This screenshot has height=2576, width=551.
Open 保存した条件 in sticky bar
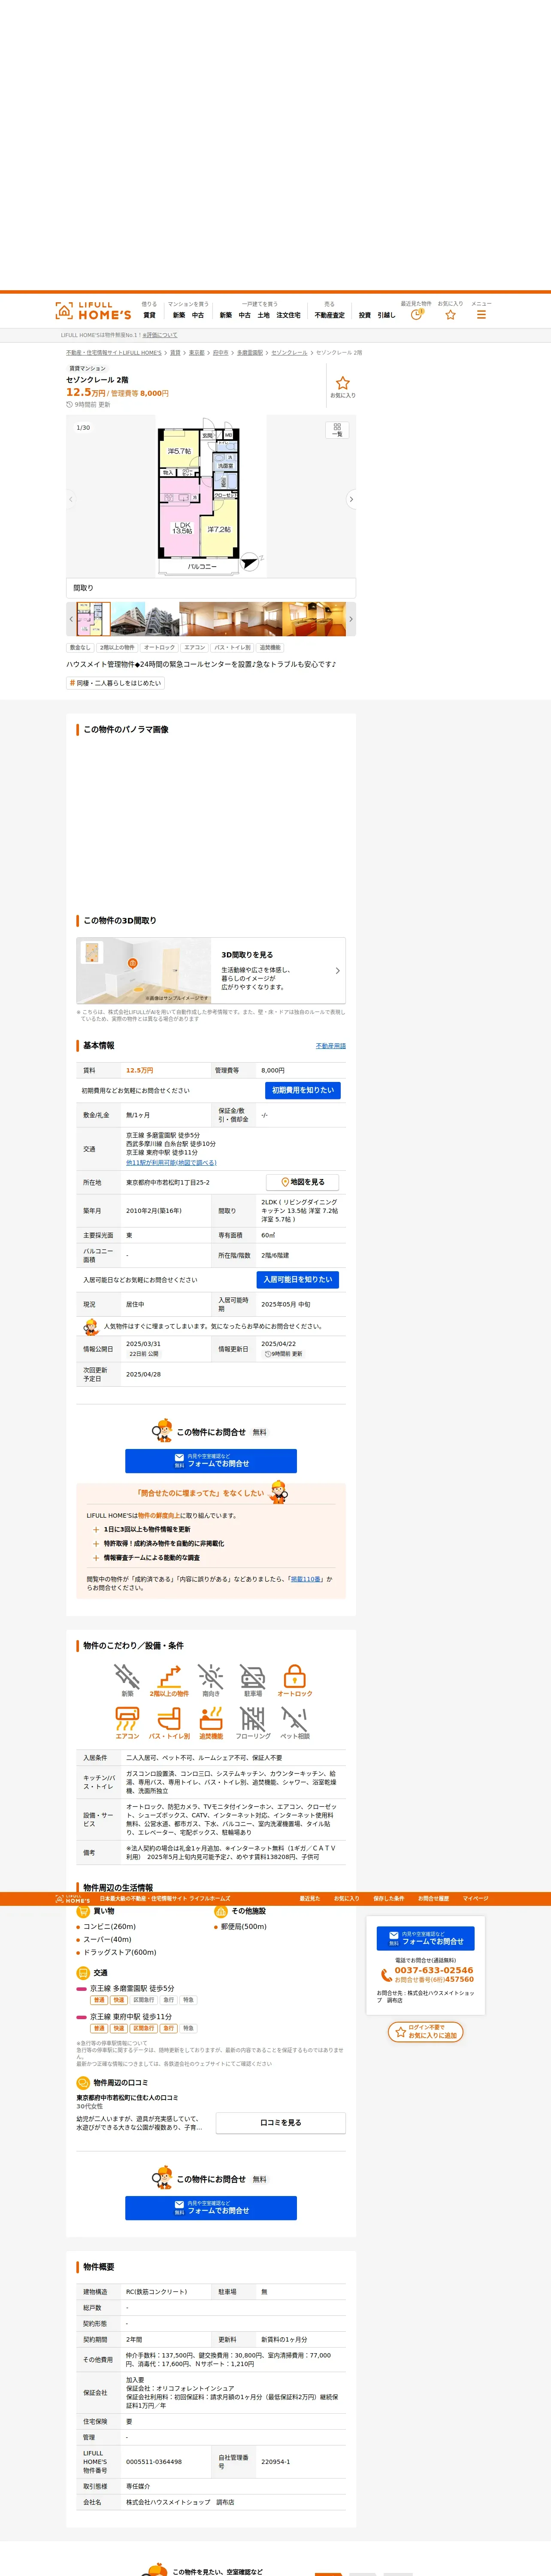click(389, 1898)
